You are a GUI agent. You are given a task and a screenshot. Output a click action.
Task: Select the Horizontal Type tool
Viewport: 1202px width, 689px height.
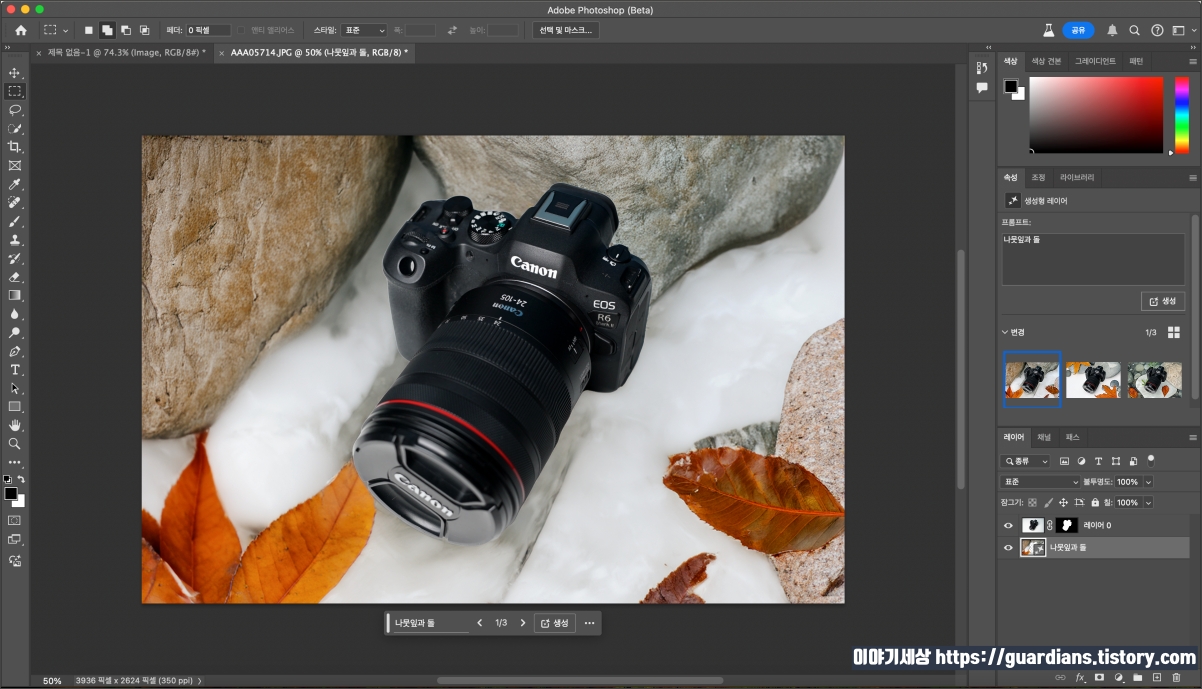tap(14, 370)
